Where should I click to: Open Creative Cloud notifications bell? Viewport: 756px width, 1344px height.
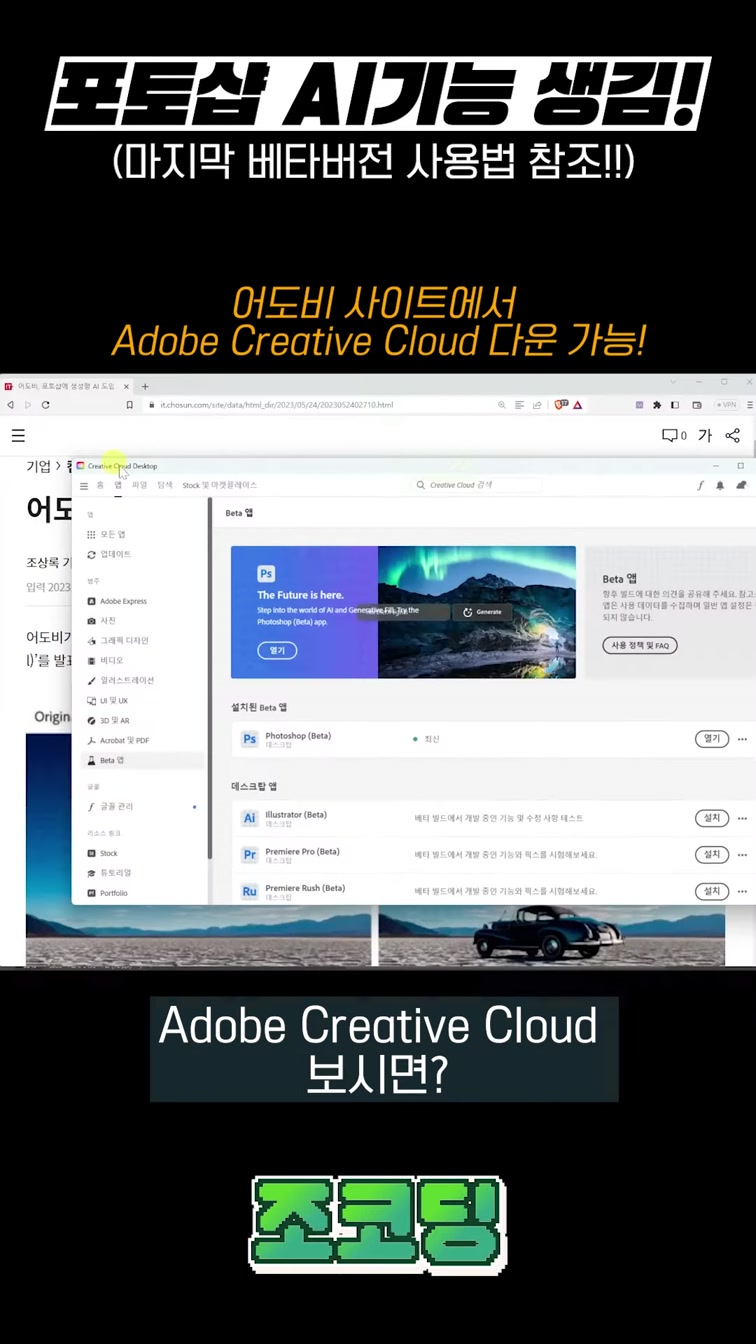pos(720,485)
